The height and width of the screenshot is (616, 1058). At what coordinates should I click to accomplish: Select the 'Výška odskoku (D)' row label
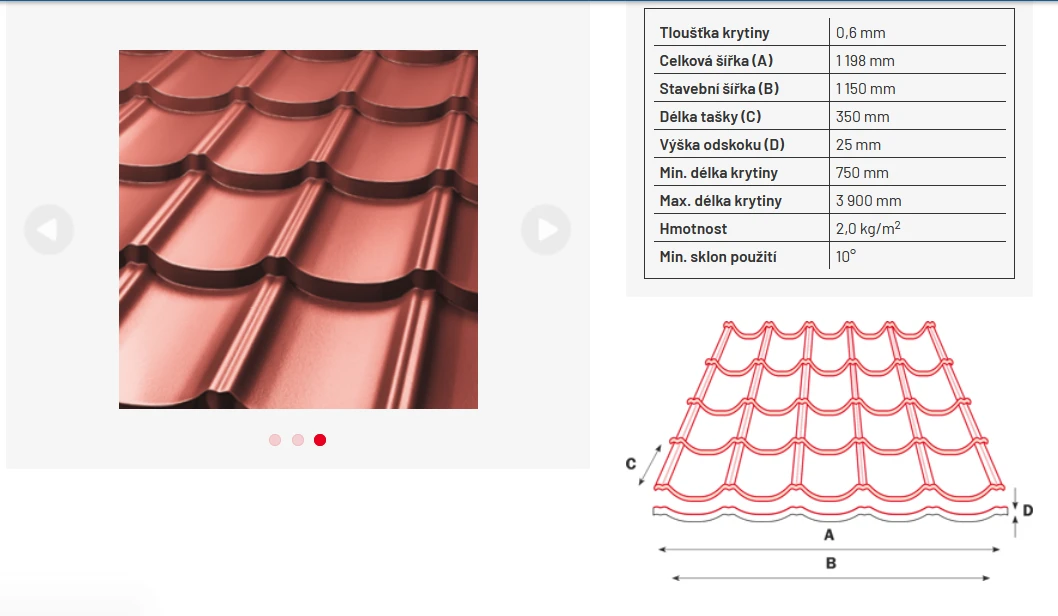coord(722,145)
